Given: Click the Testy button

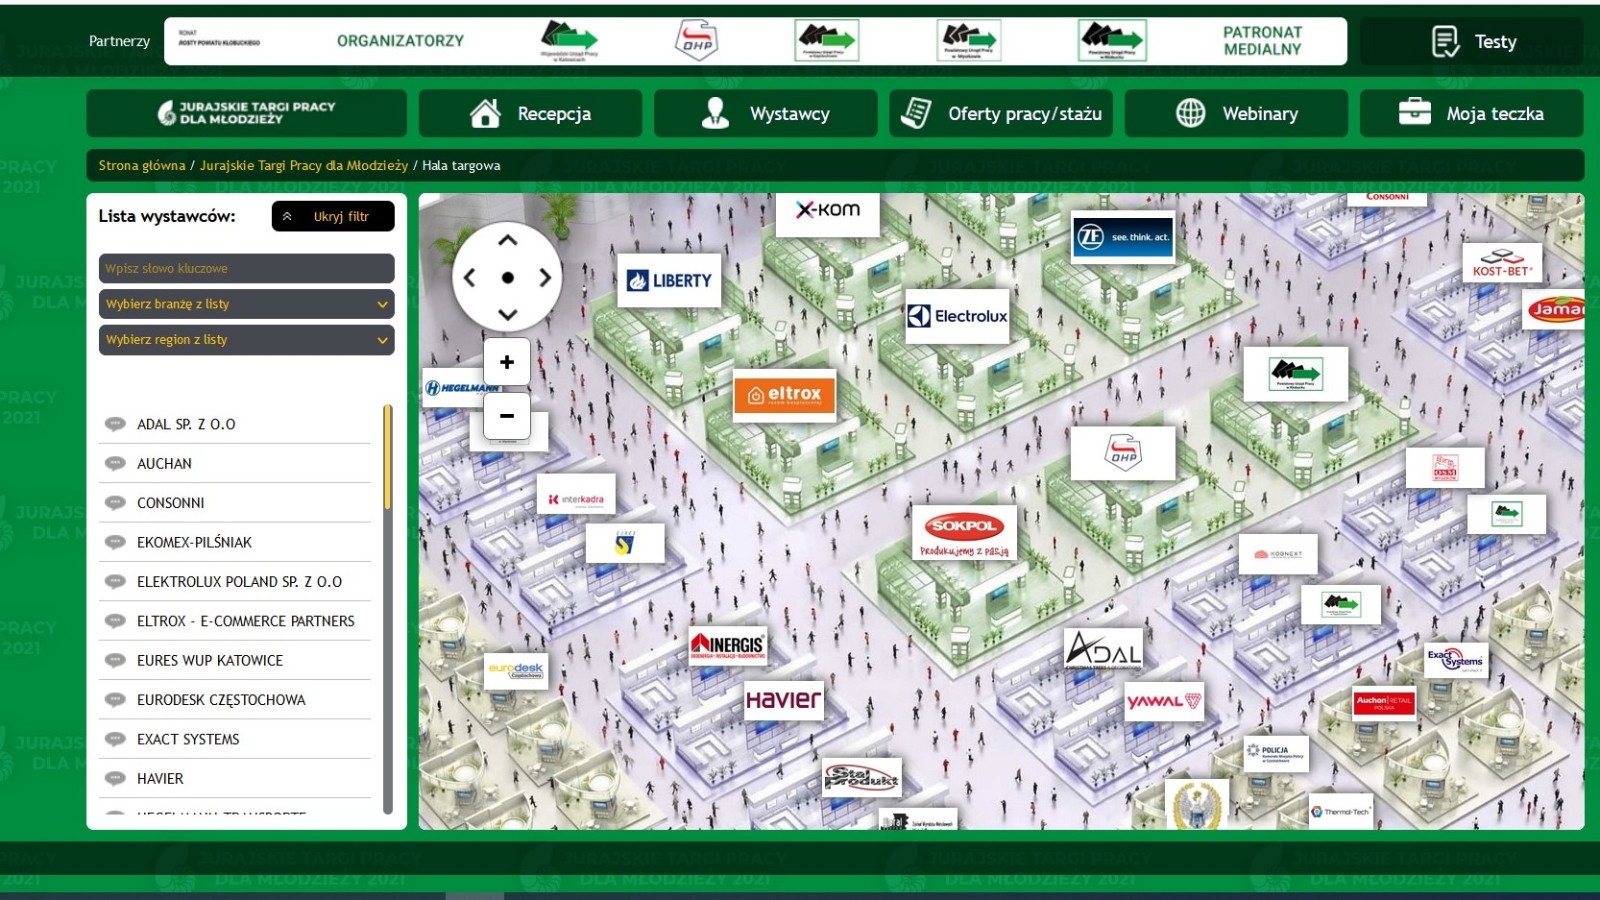Looking at the screenshot, I should [1472, 41].
